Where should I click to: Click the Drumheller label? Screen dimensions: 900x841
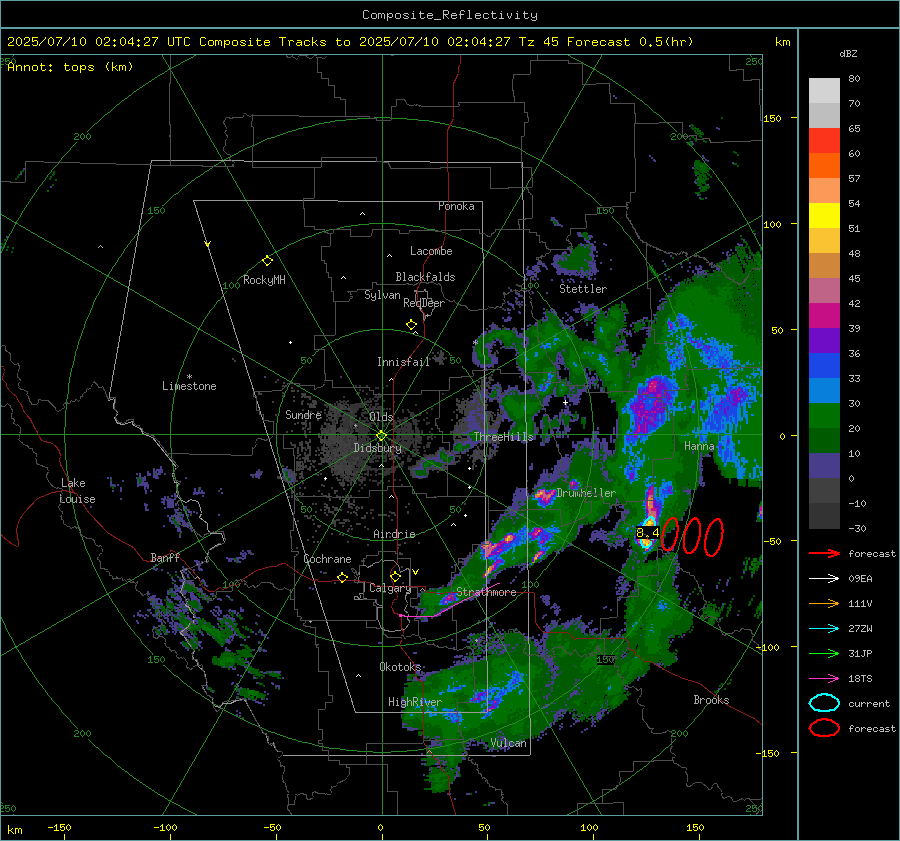(585, 493)
